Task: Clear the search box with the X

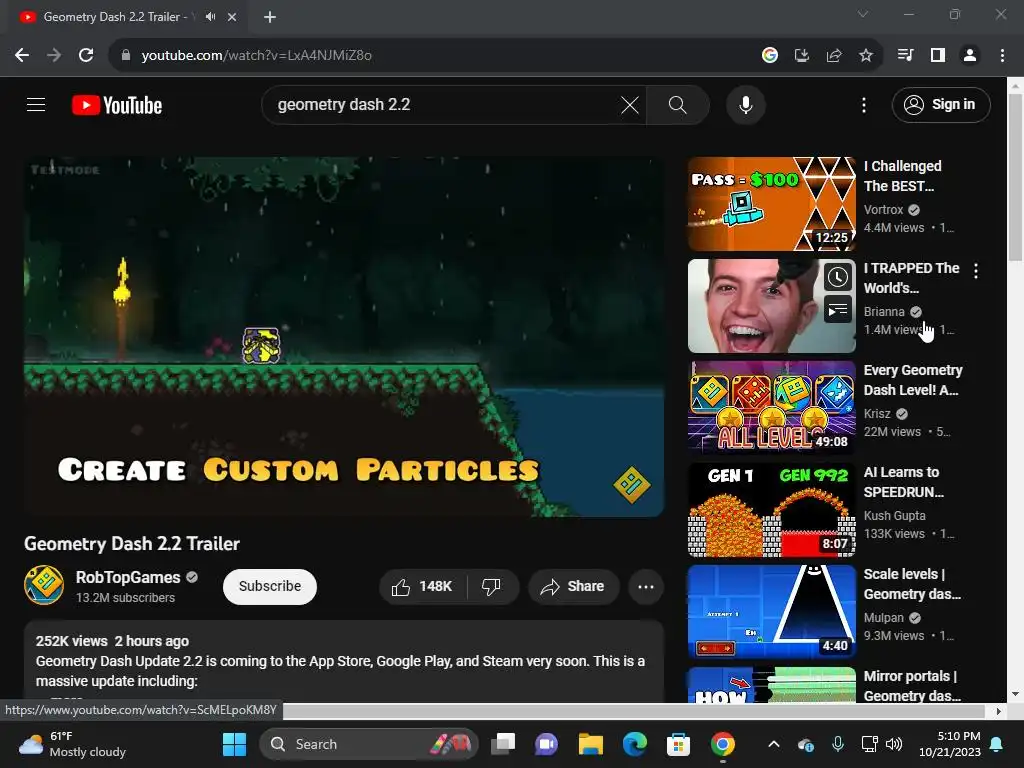Action: 630,104
